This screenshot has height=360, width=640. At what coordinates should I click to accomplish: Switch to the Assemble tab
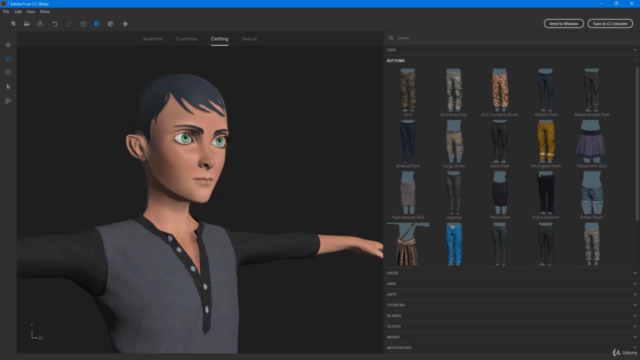(x=153, y=39)
